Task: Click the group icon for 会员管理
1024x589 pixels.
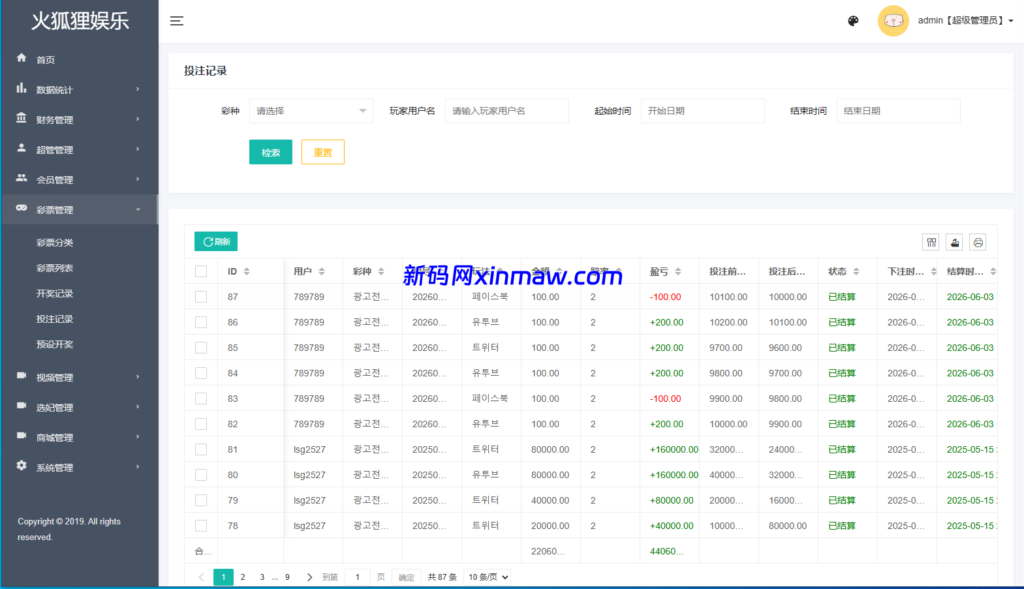Action: 22,178
